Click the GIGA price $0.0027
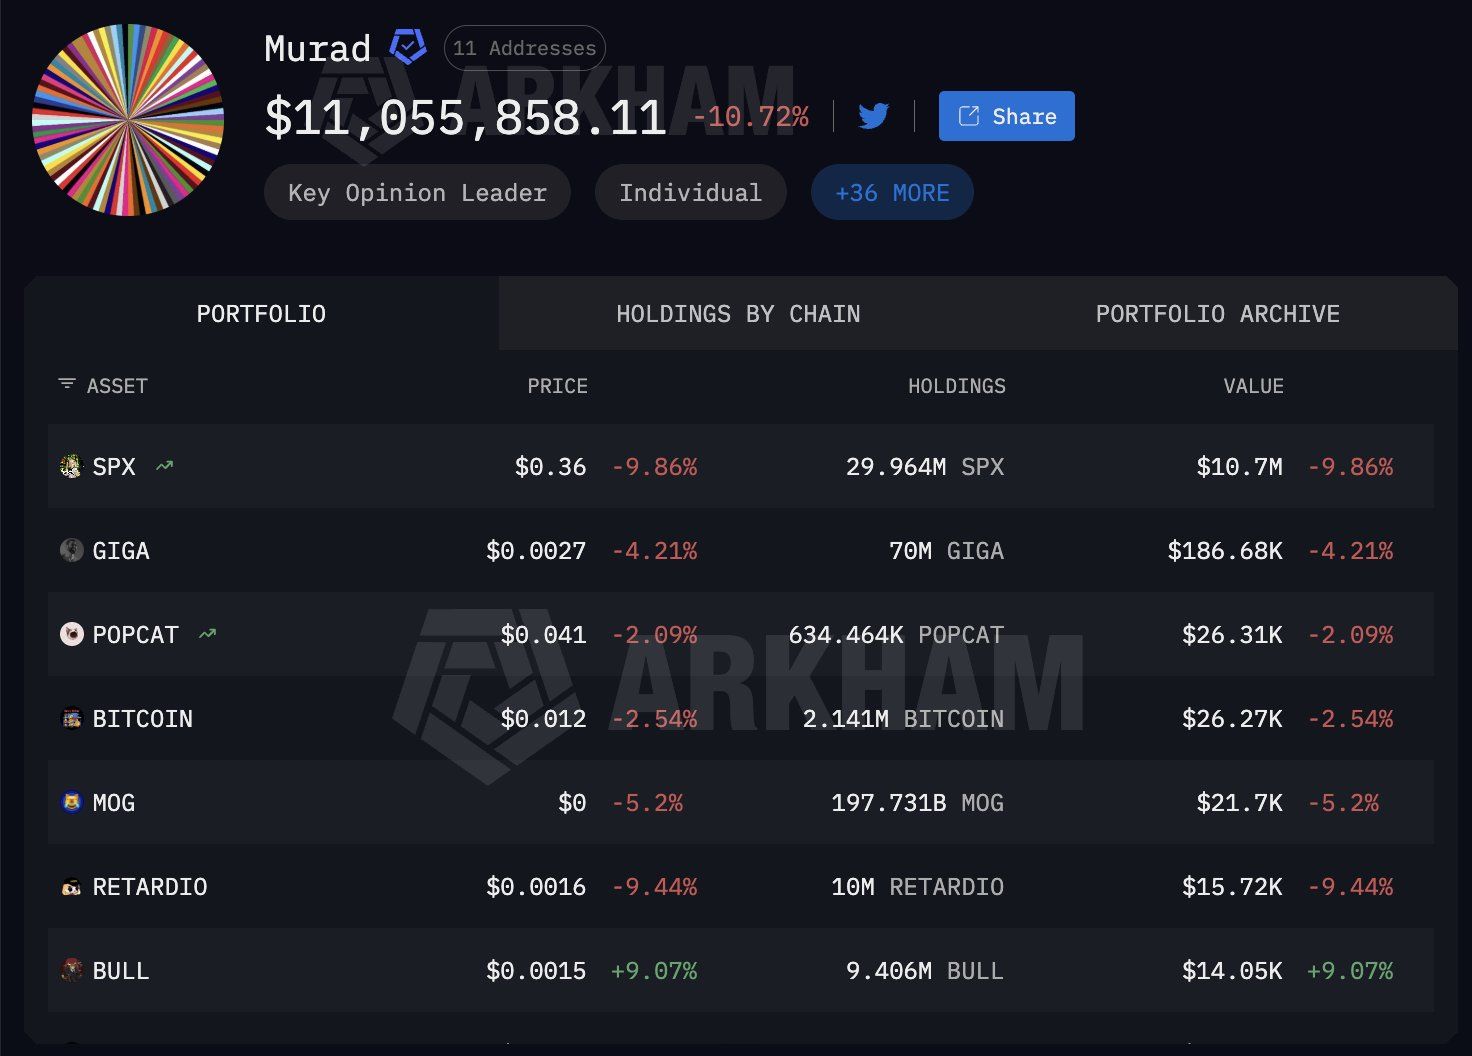Image resolution: width=1472 pixels, height=1056 pixels. click(x=536, y=550)
